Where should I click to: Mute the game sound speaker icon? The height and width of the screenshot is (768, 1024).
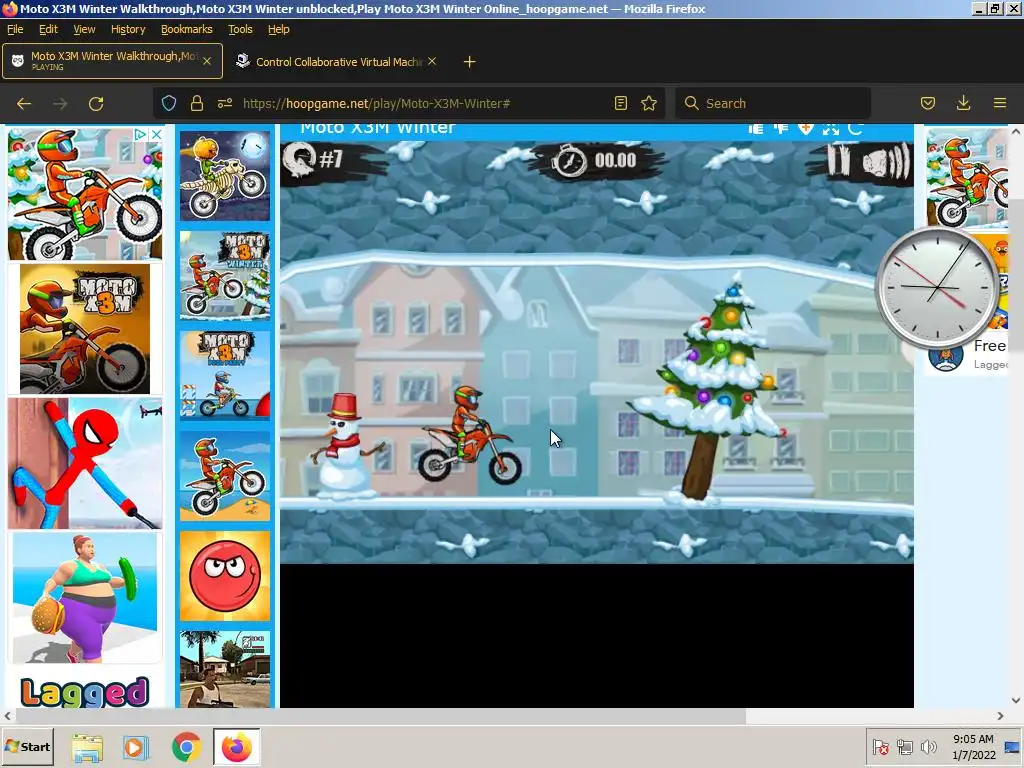click(885, 161)
